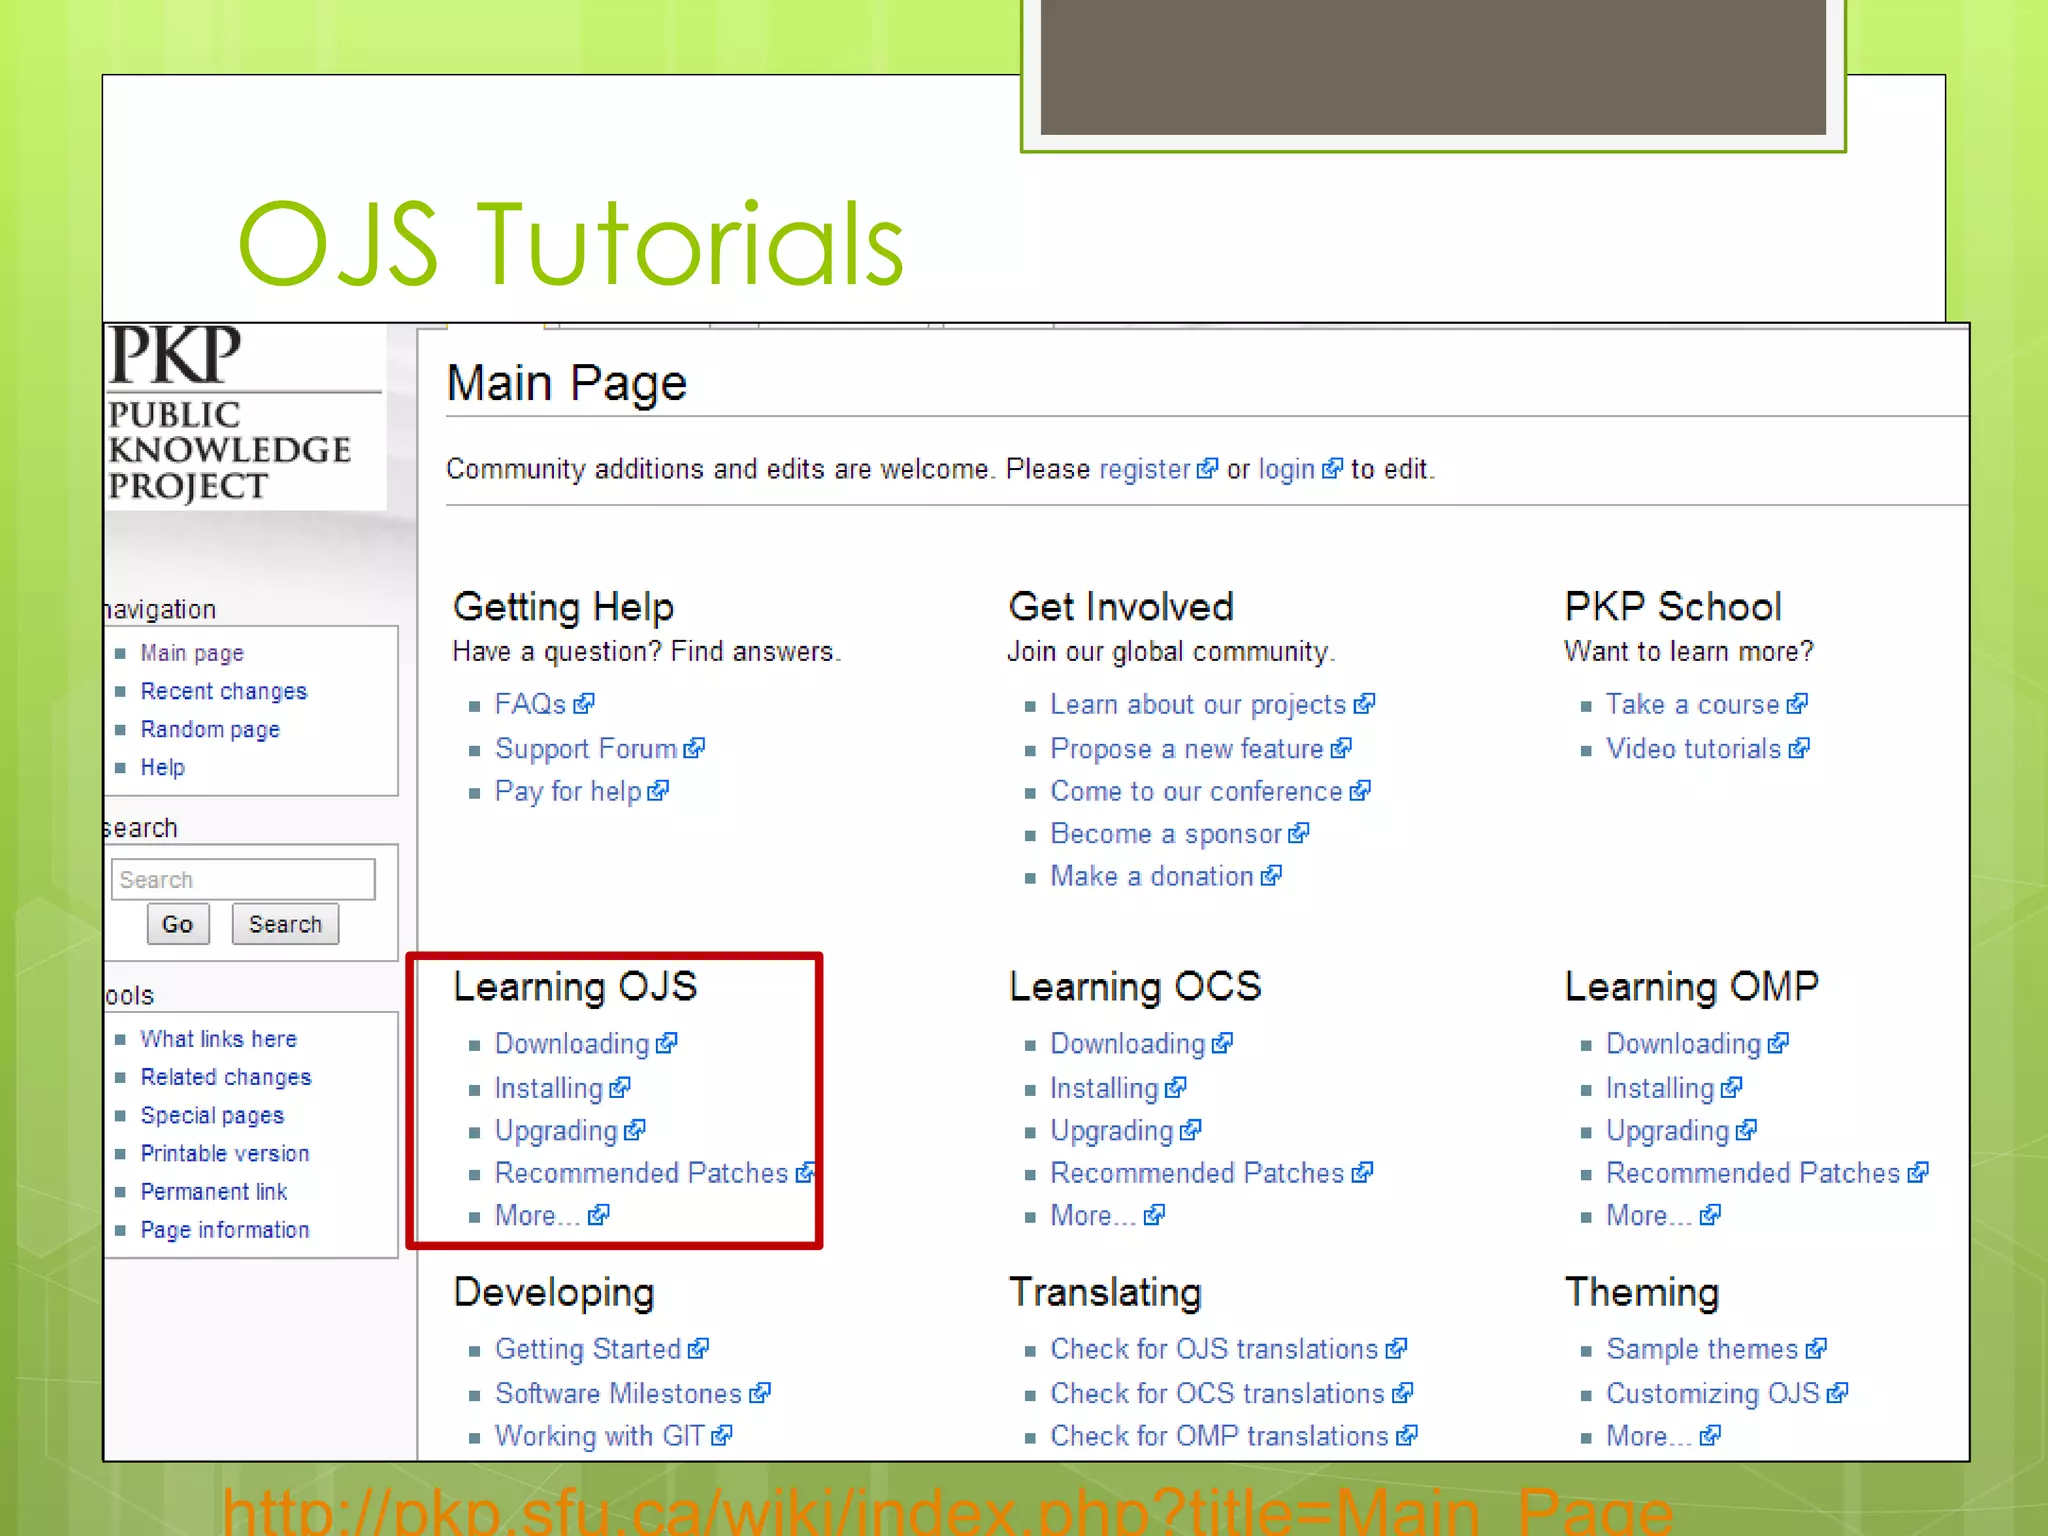Click external-link icon beside Video tutorials
The image size is (2048, 1536).
[x=1799, y=748]
